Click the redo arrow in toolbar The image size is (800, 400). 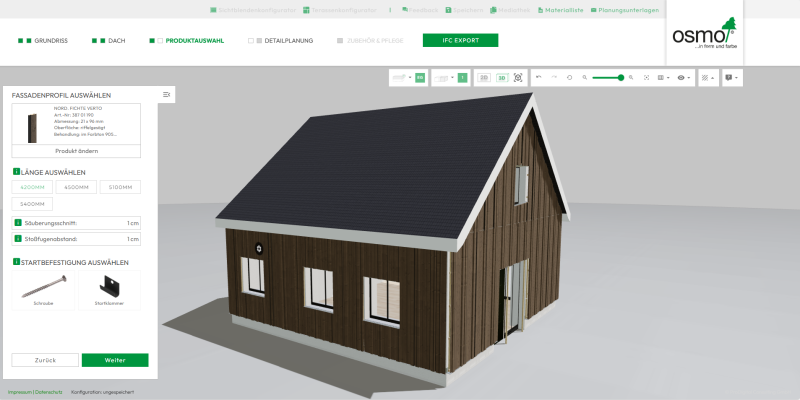(x=553, y=77)
